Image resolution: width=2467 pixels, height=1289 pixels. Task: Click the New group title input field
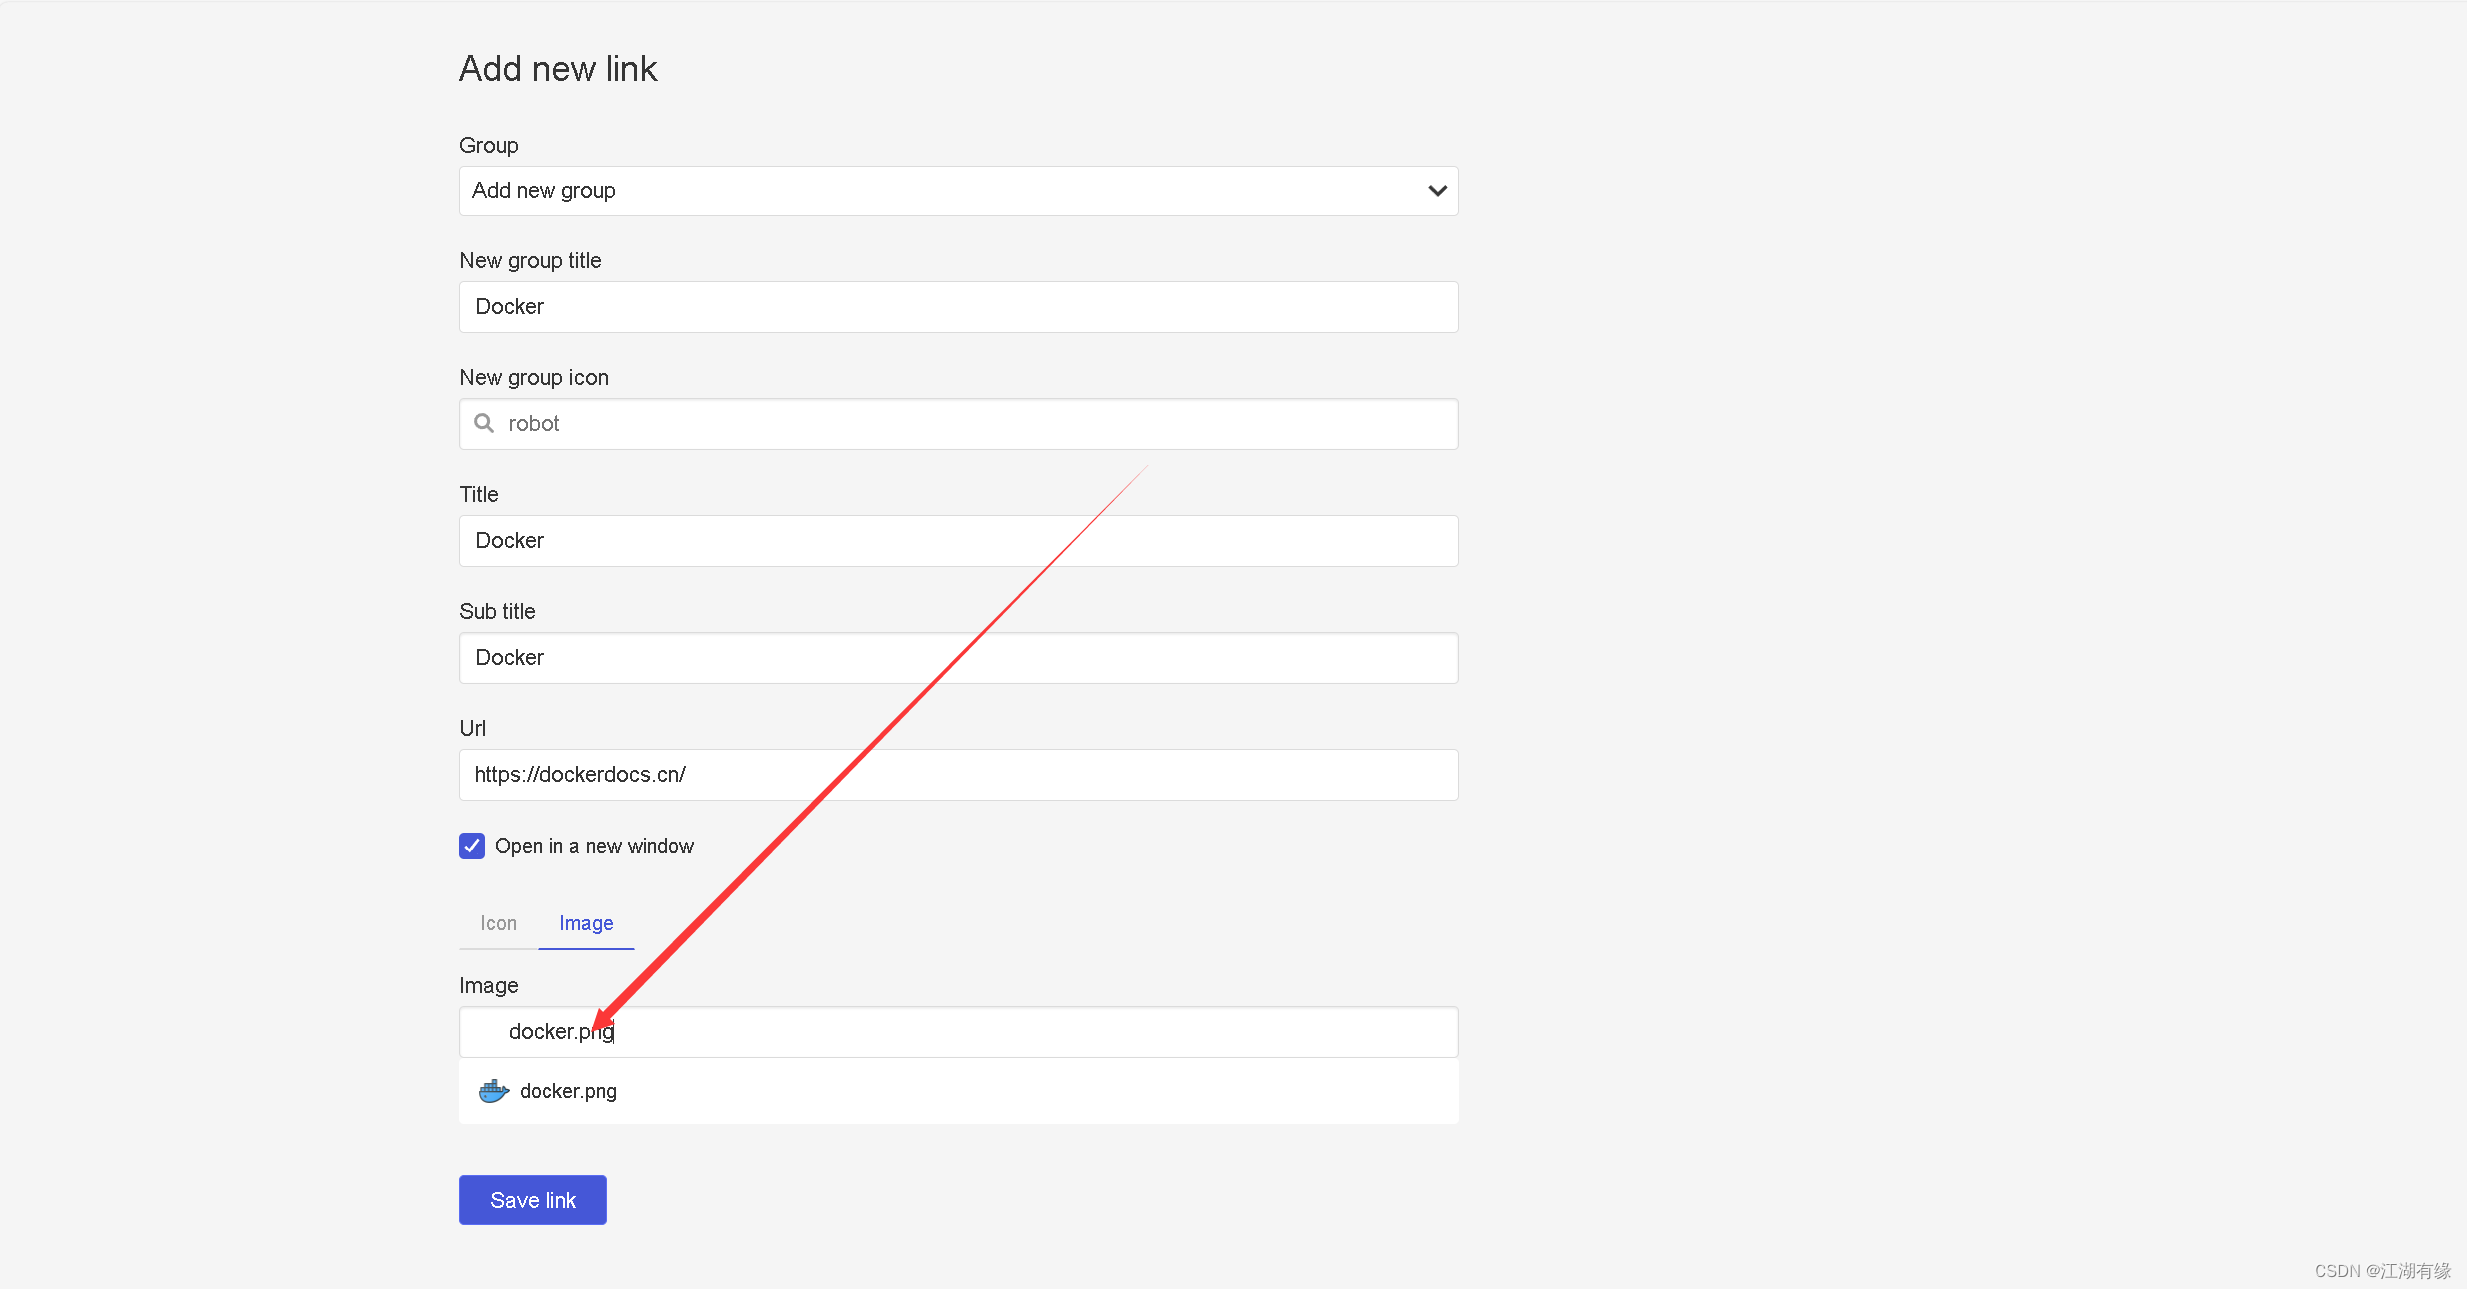coord(958,307)
